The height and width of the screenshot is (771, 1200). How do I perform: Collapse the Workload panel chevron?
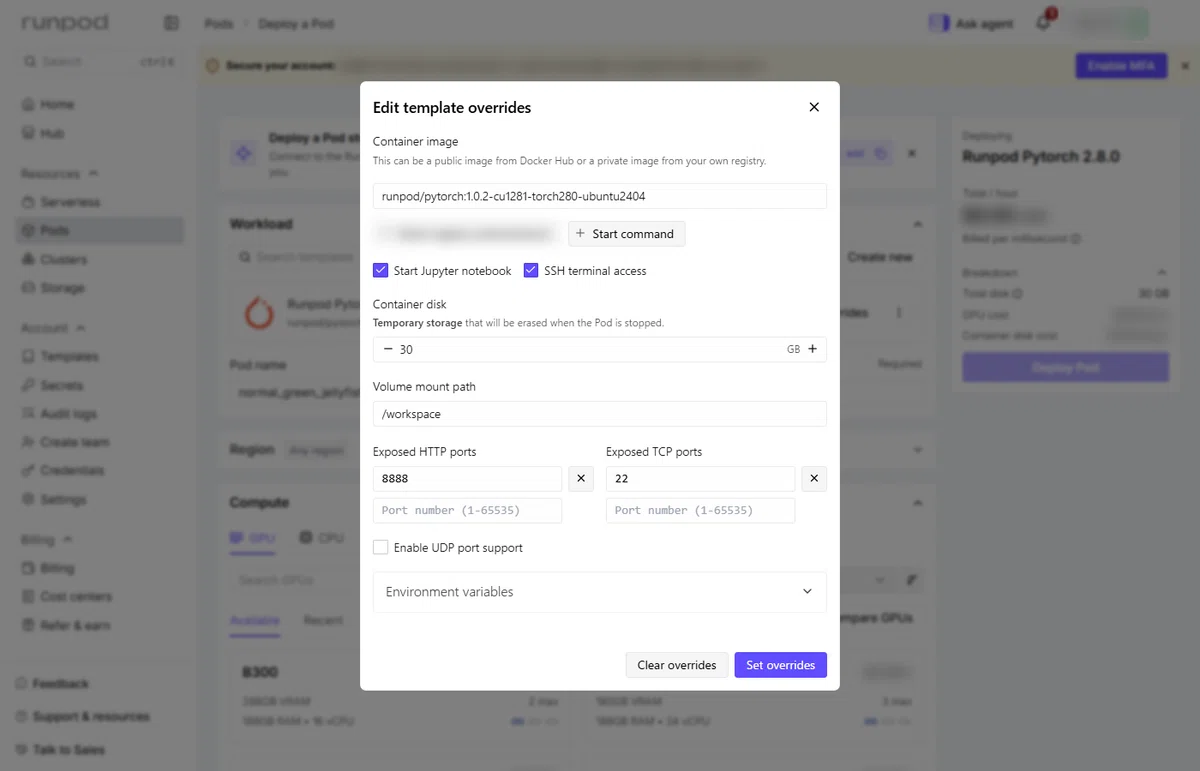[x=917, y=225]
